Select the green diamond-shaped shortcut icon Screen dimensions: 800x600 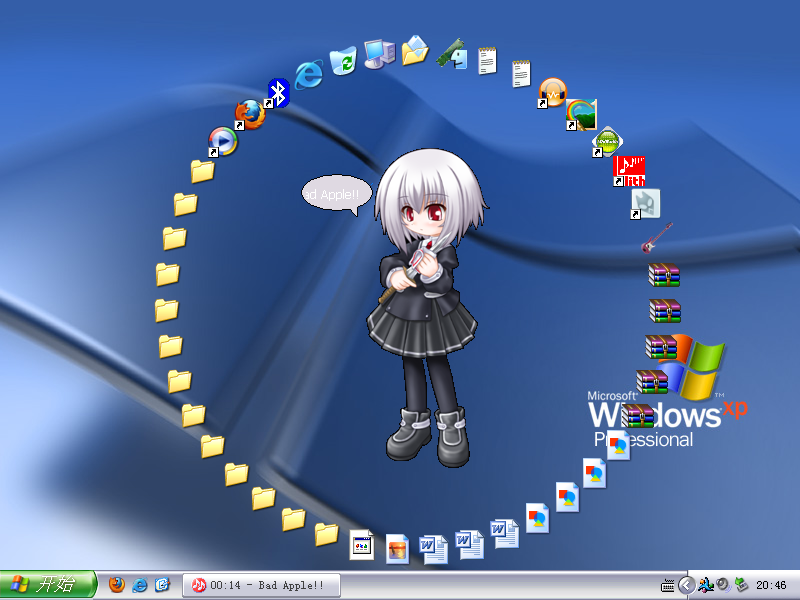pos(607,141)
